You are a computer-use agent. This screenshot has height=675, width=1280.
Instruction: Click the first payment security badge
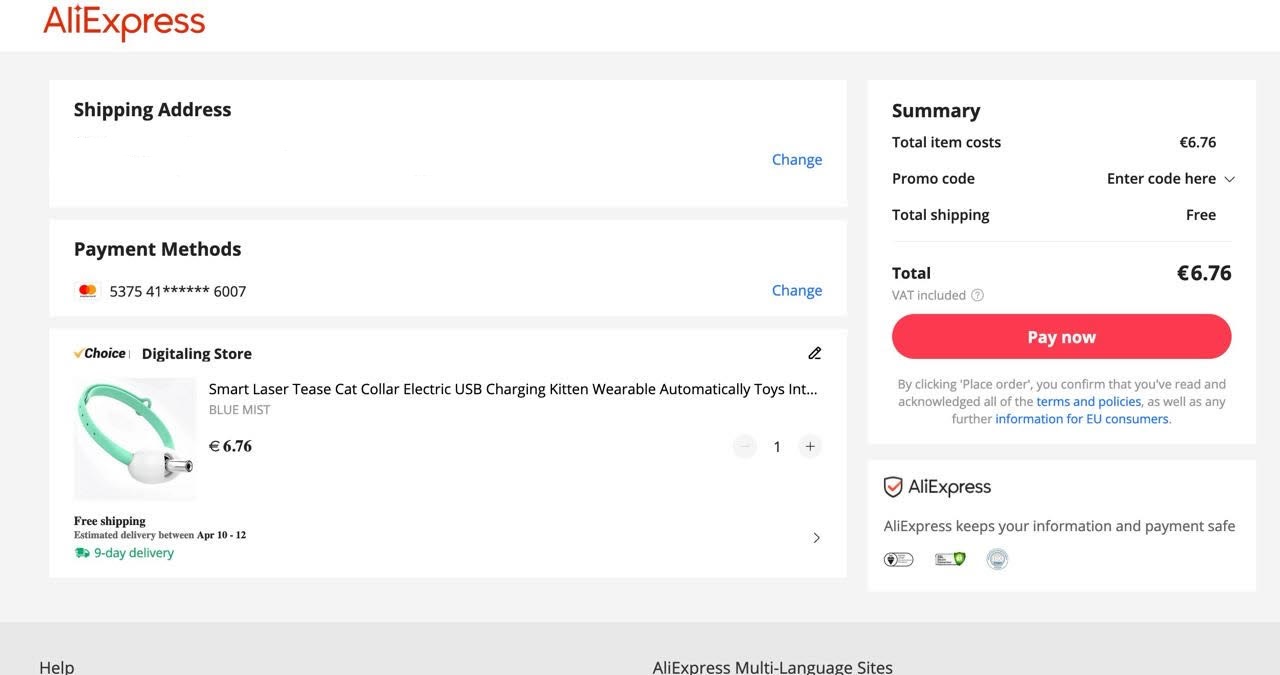[x=898, y=559]
